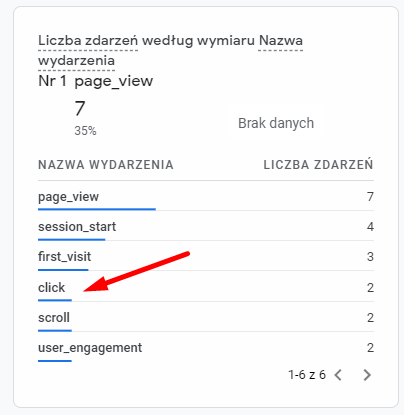
Task: Go to the previous page arrow
Action: click(x=338, y=375)
